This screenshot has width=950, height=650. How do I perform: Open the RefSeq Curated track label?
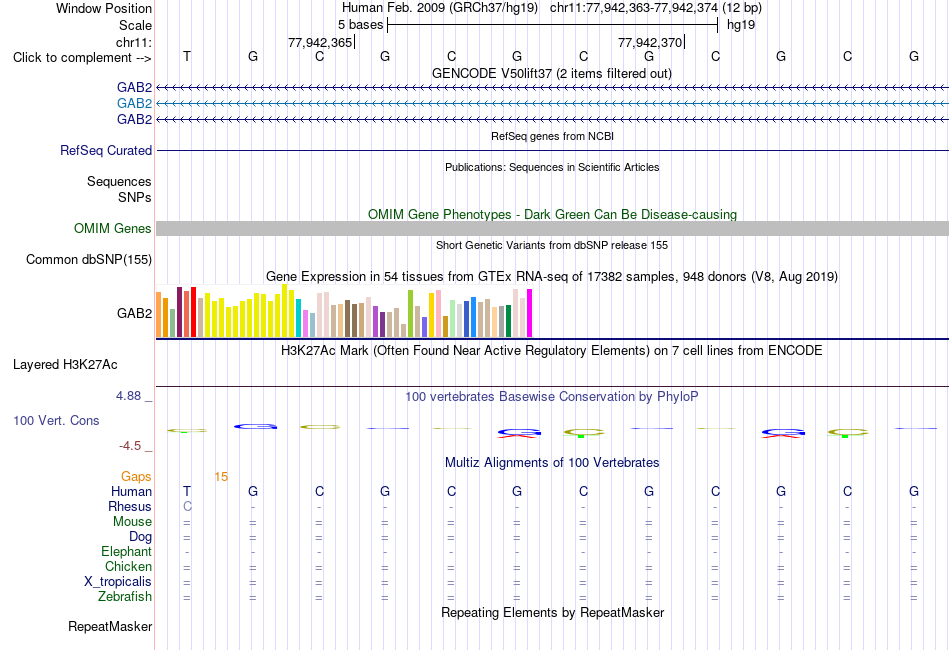click(x=106, y=150)
